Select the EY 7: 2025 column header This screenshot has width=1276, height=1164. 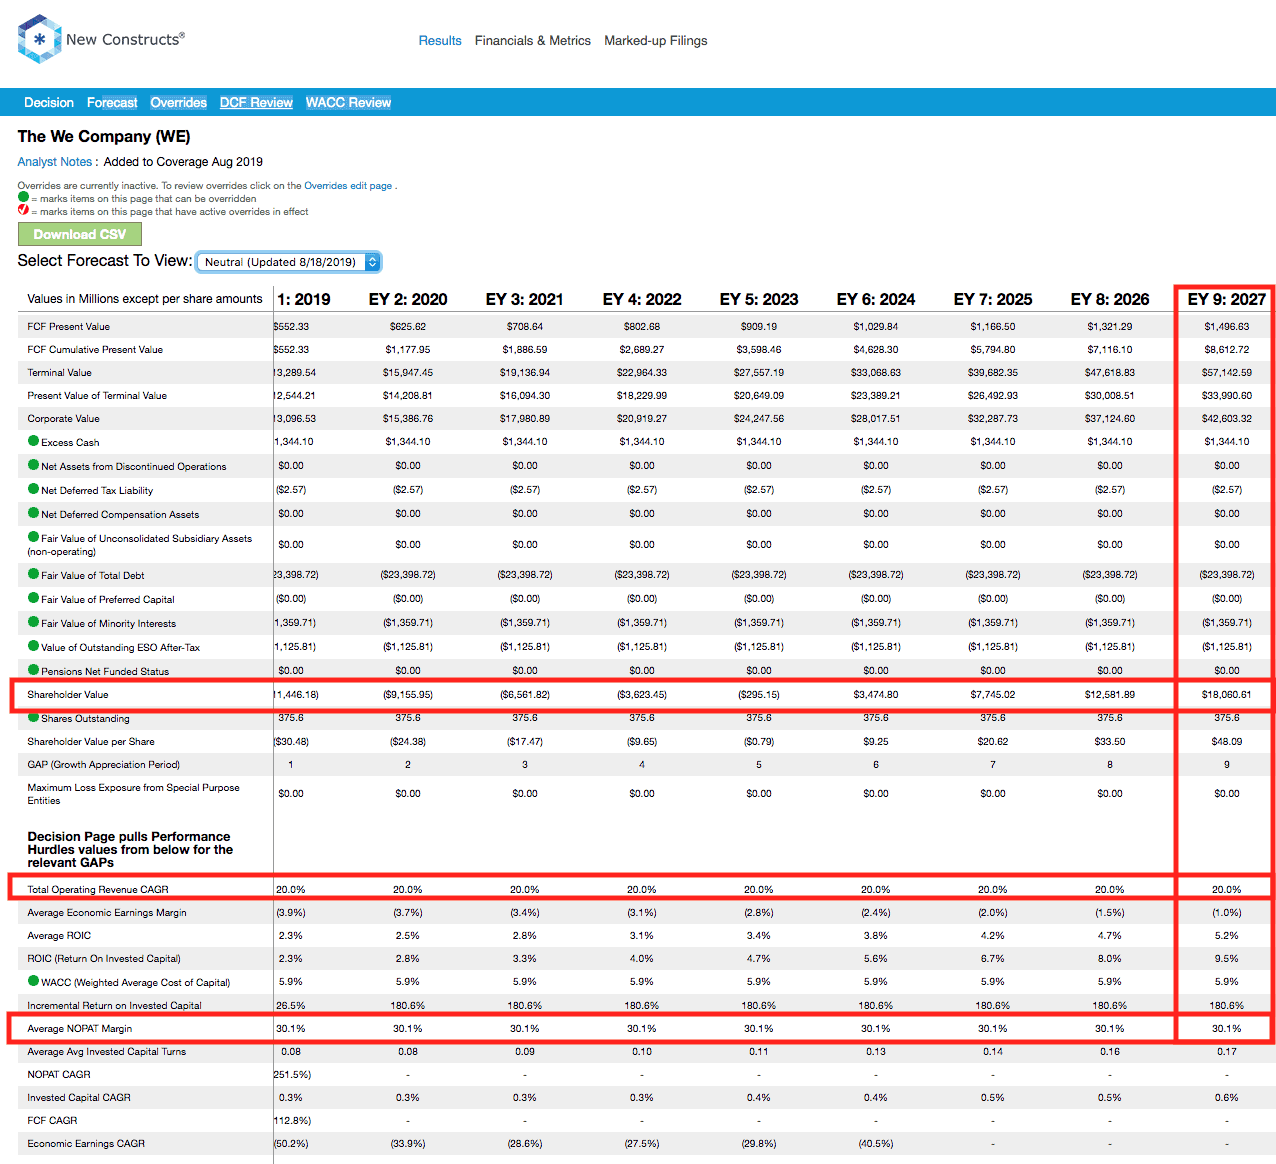(x=993, y=299)
